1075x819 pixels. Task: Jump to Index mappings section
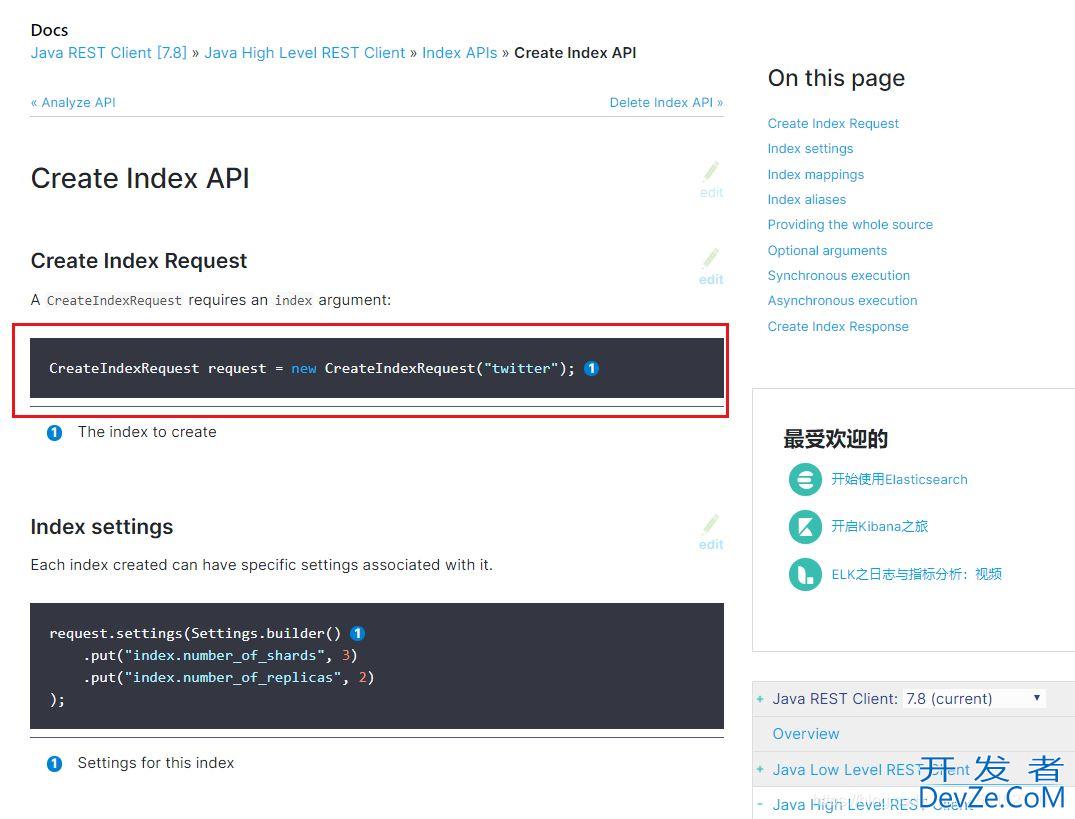pos(816,175)
